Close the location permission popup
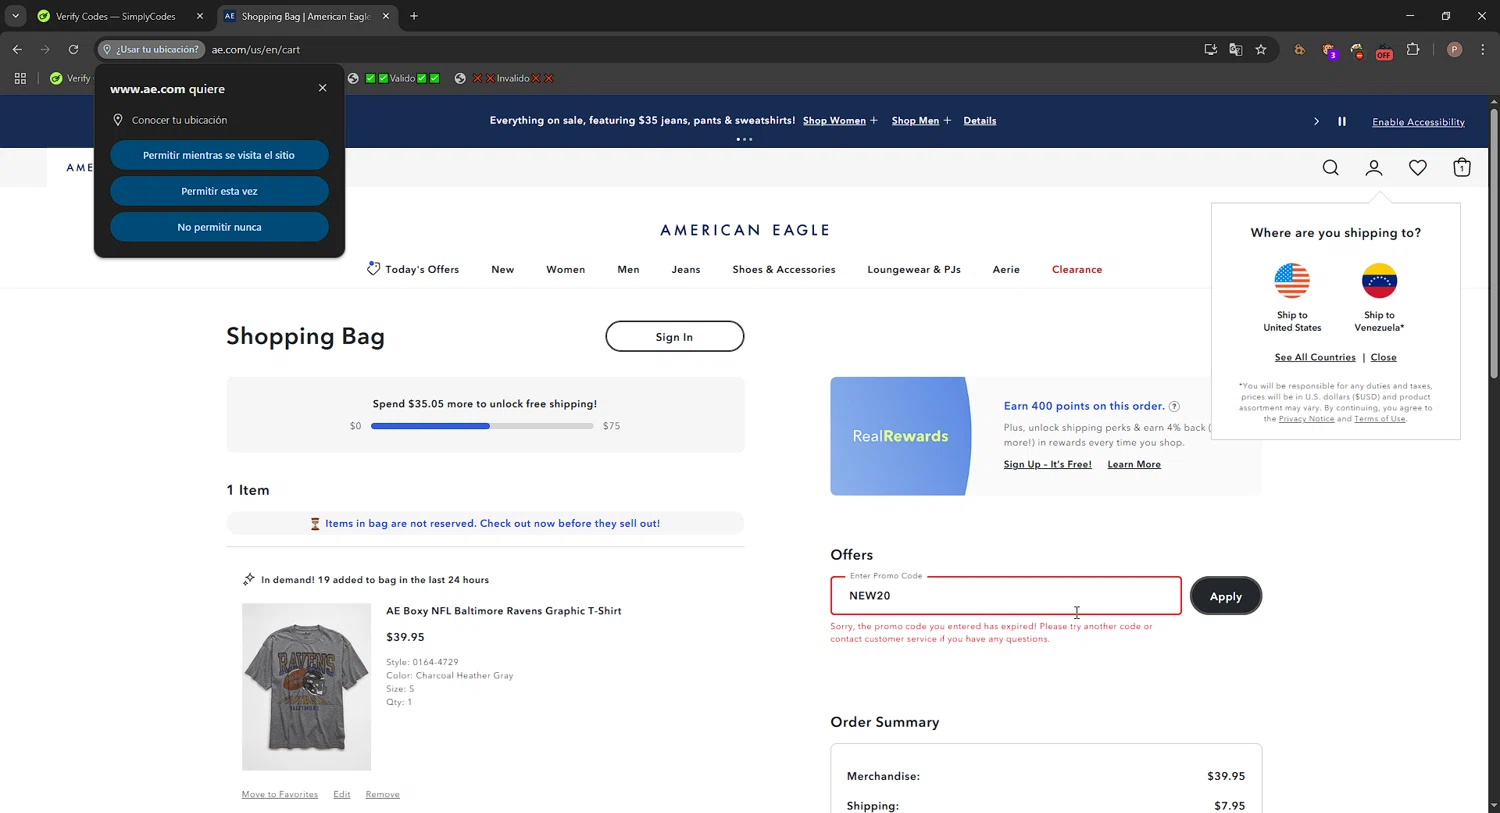1500x813 pixels. click(x=322, y=88)
